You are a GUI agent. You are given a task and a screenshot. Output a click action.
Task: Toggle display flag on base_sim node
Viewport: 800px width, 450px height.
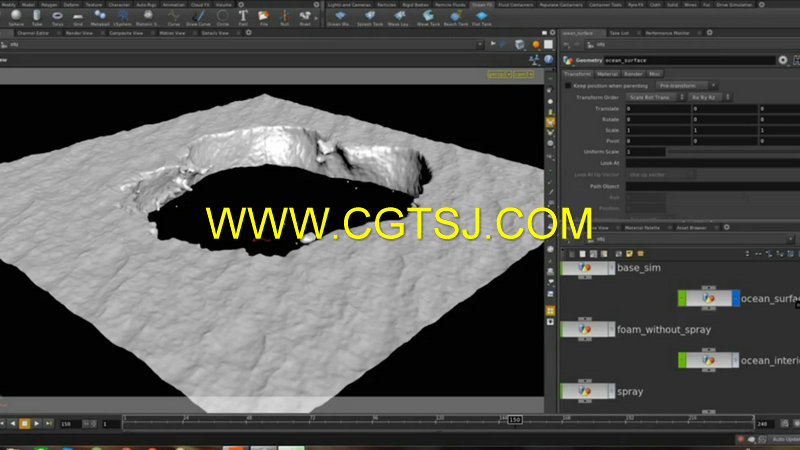coord(611,268)
